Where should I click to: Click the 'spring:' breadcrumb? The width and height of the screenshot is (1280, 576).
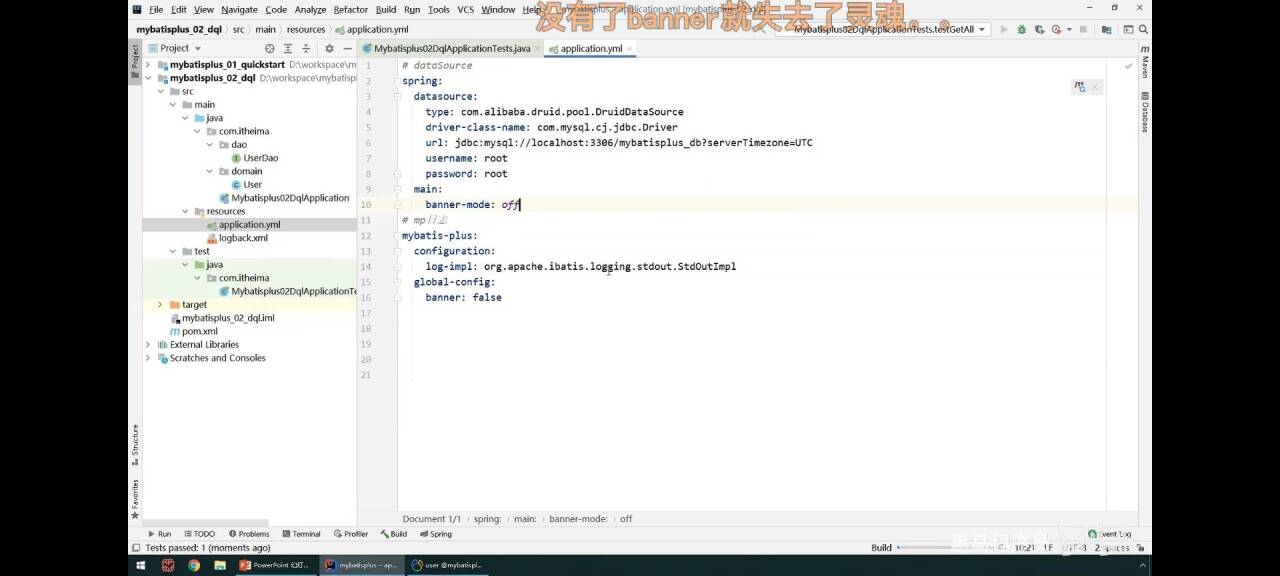point(487,519)
